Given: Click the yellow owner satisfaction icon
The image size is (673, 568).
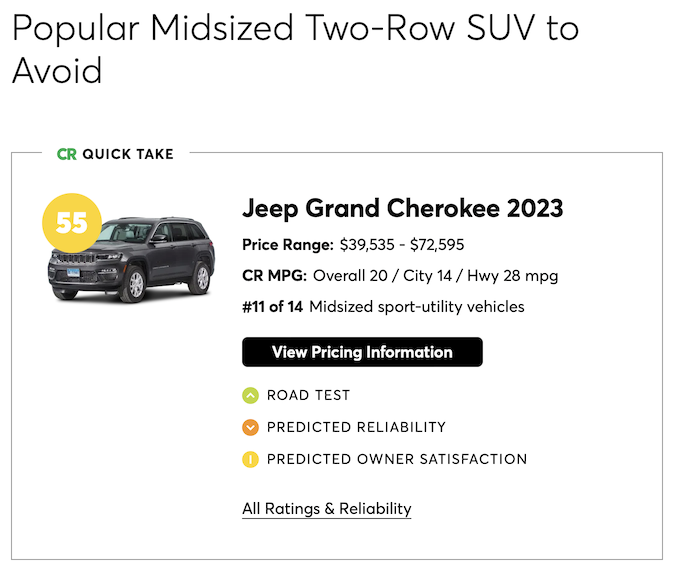Looking at the screenshot, I should pos(250,460).
